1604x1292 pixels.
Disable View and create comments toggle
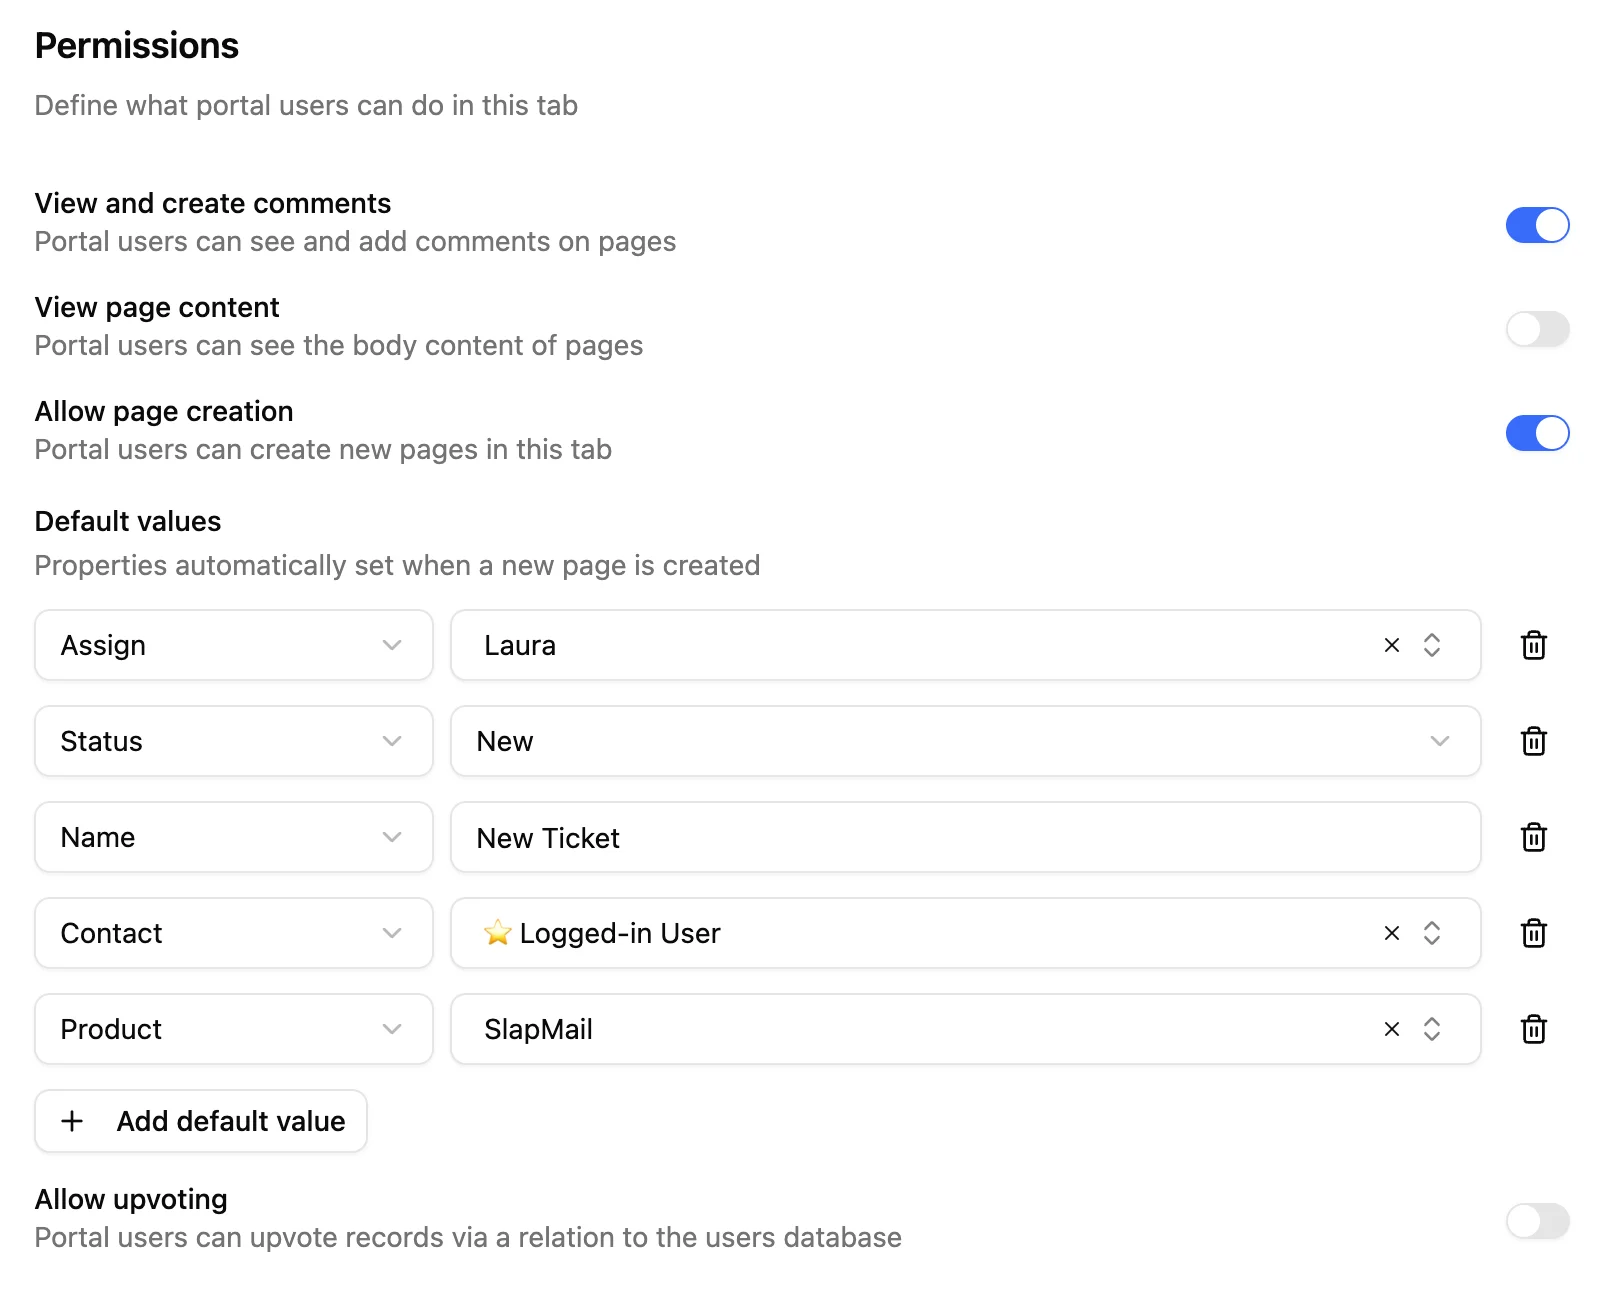[1537, 225]
